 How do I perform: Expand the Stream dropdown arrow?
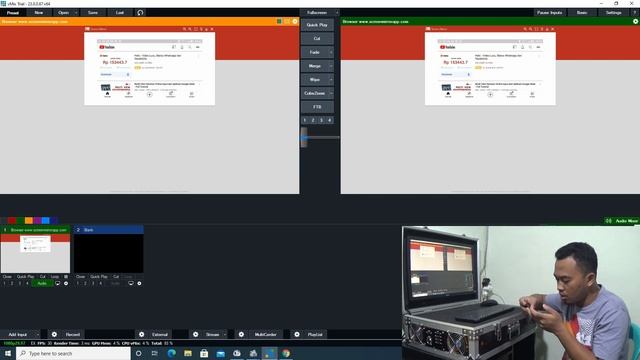[x=224, y=334]
